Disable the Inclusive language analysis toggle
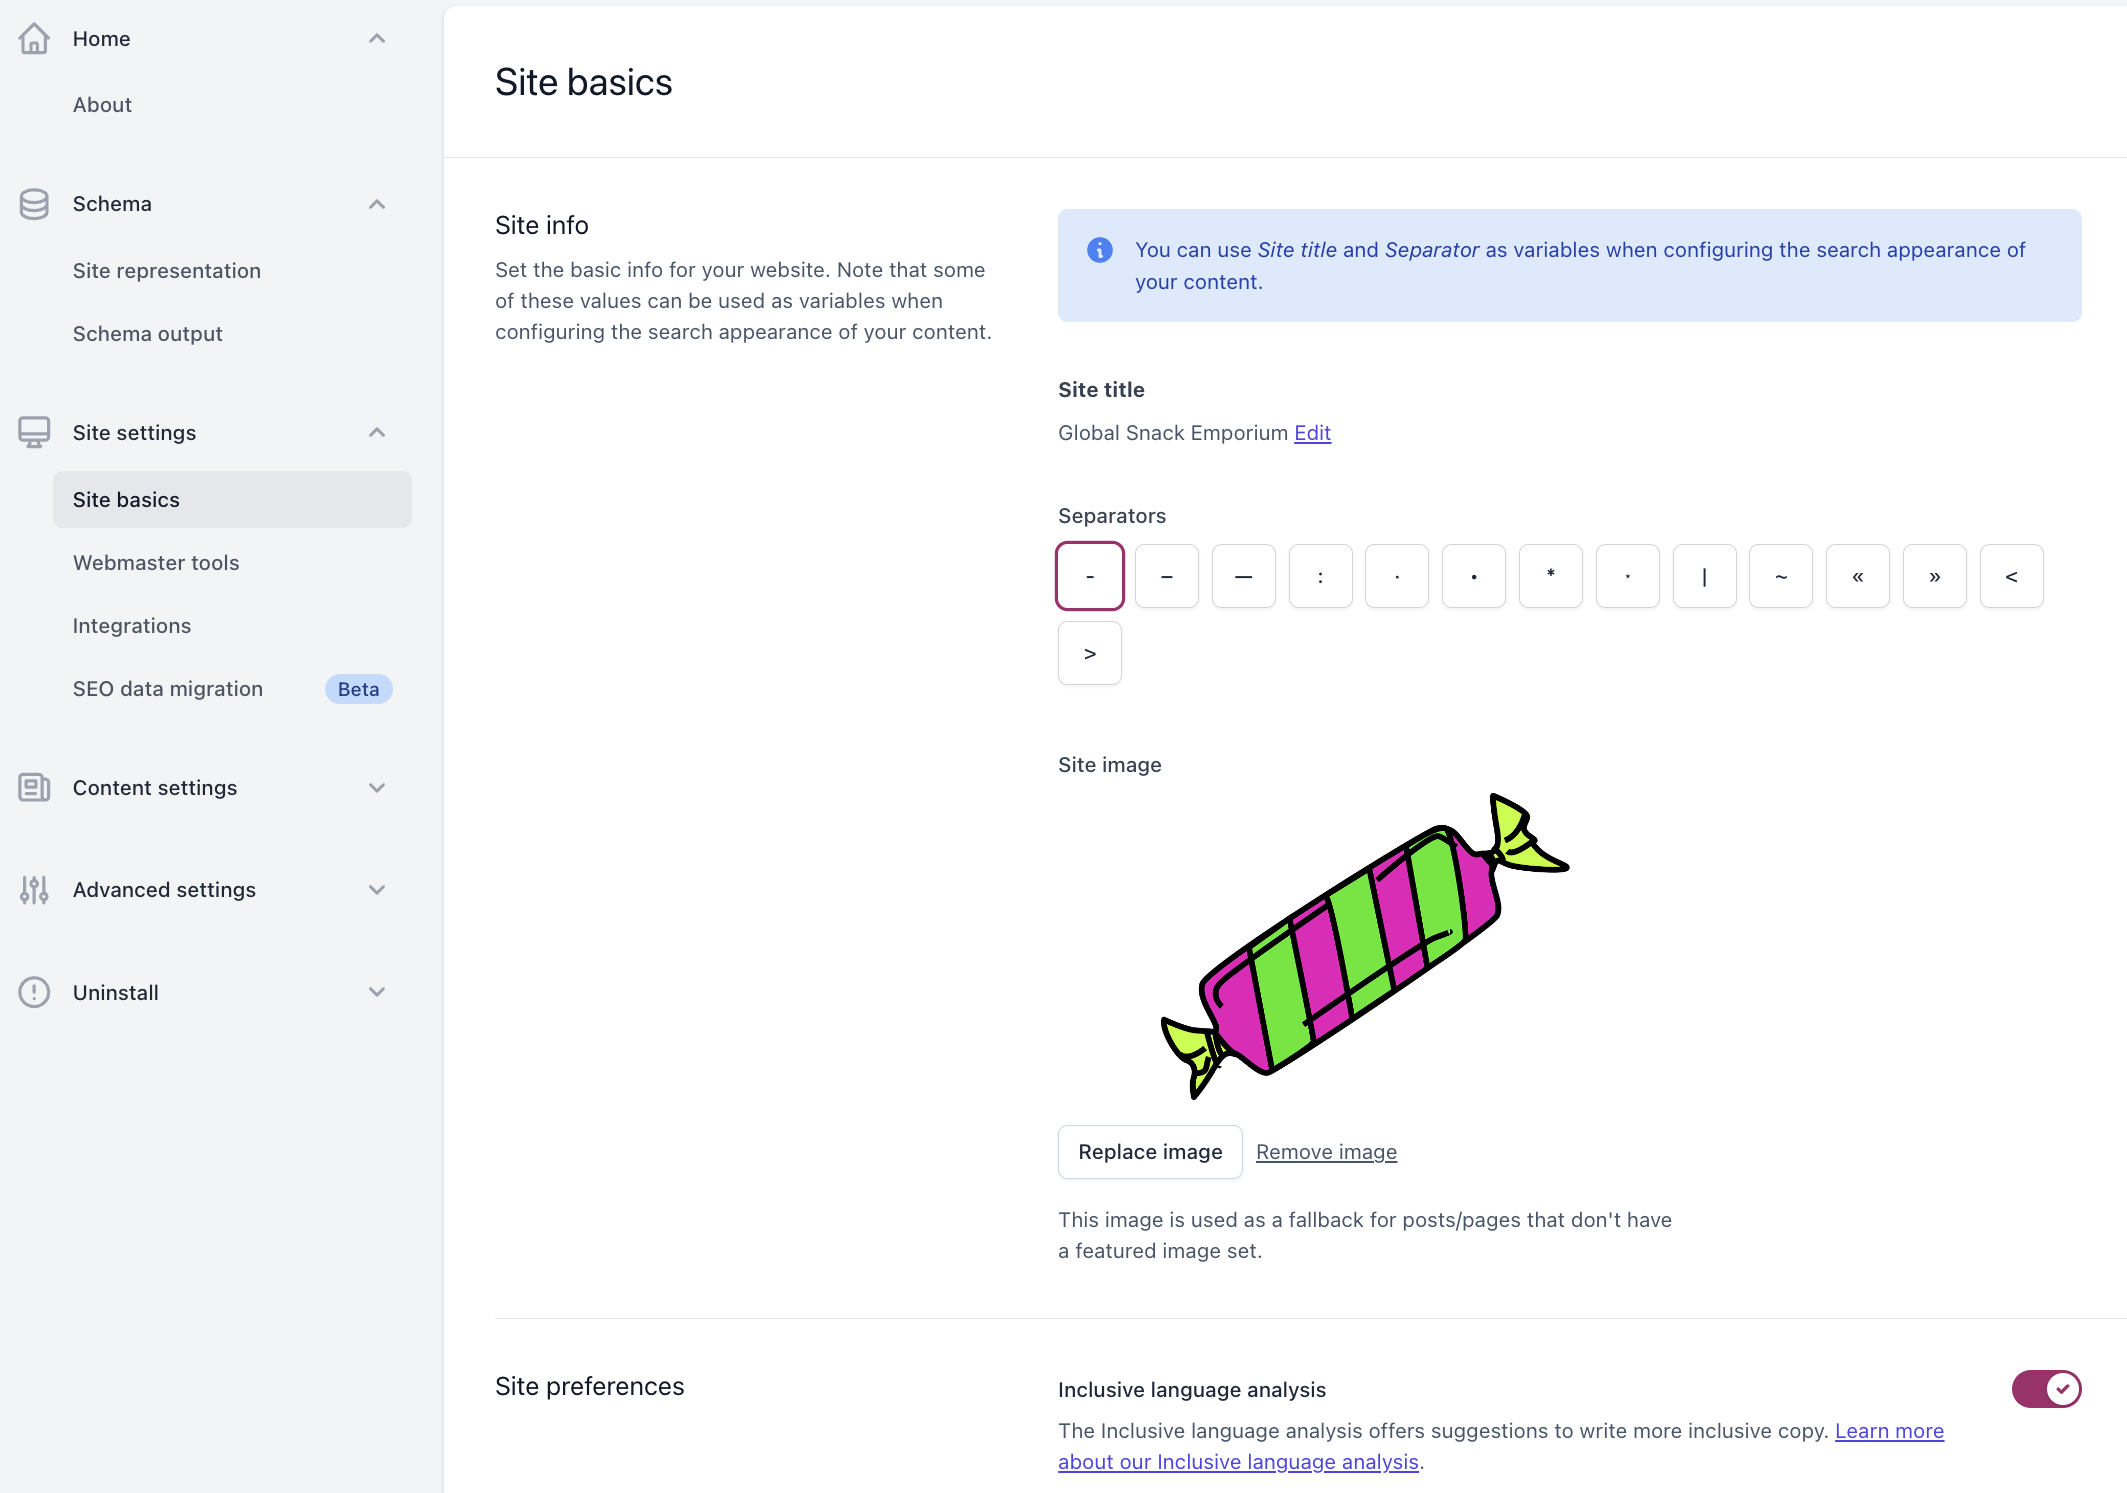The height and width of the screenshot is (1493, 2127). (x=2045, y=1388)
